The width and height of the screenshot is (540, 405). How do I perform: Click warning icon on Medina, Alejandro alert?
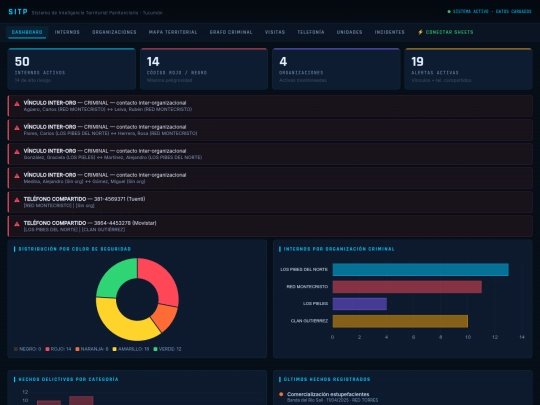(17, 176)
